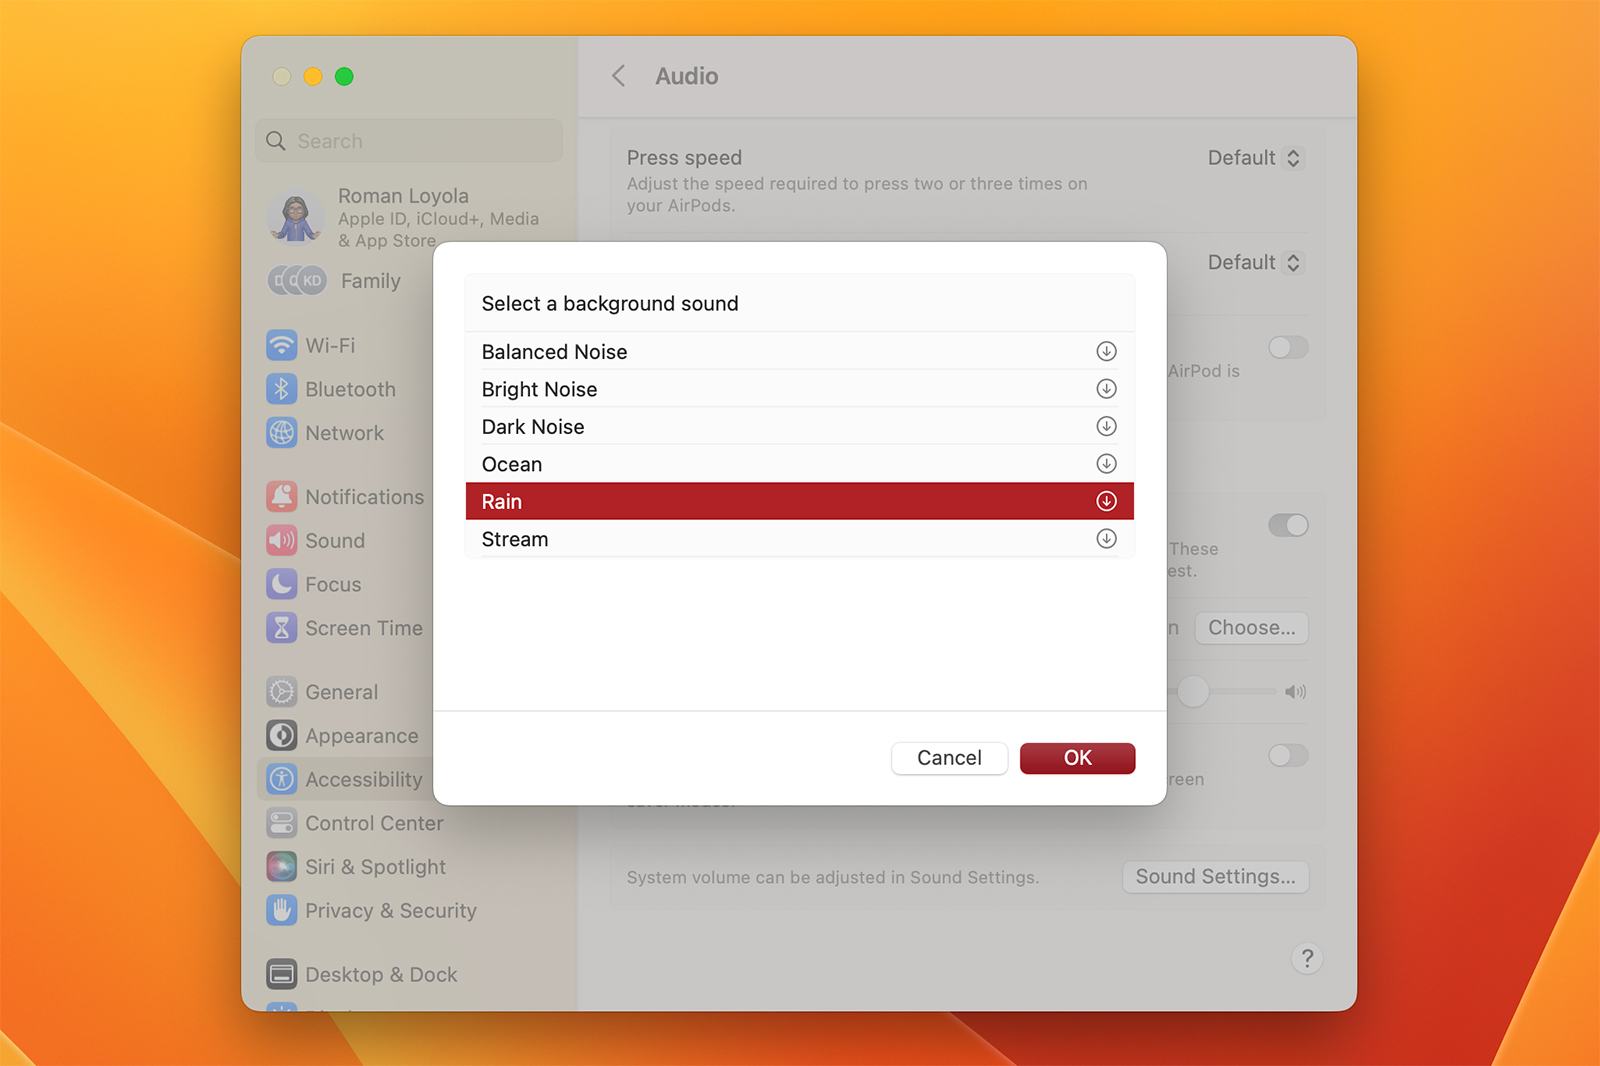Screen dimensions: 1600x1066
Task: Click the Notifications bell icon
Action: point(282,497)
